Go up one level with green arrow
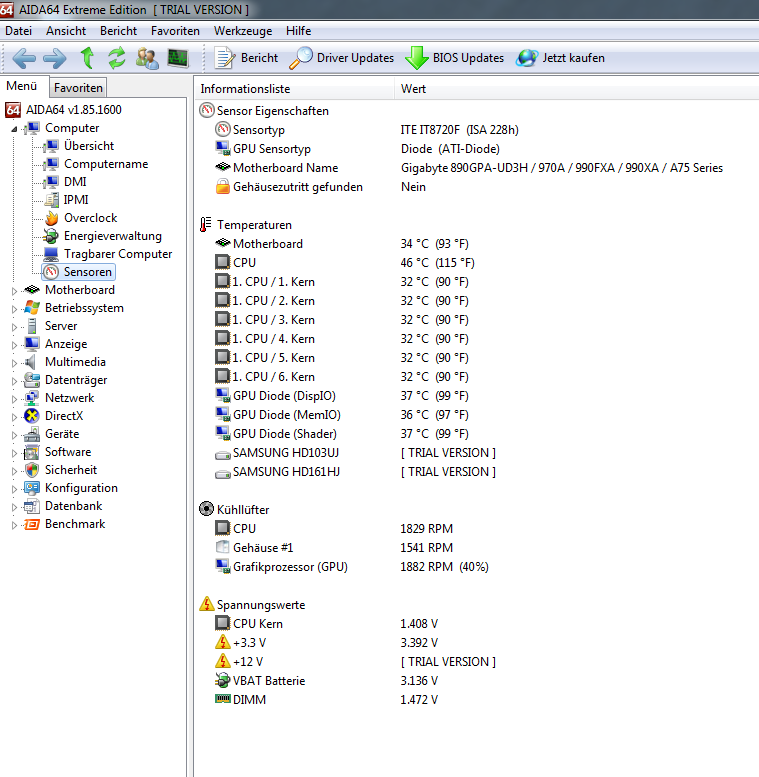 pos(88,58)
